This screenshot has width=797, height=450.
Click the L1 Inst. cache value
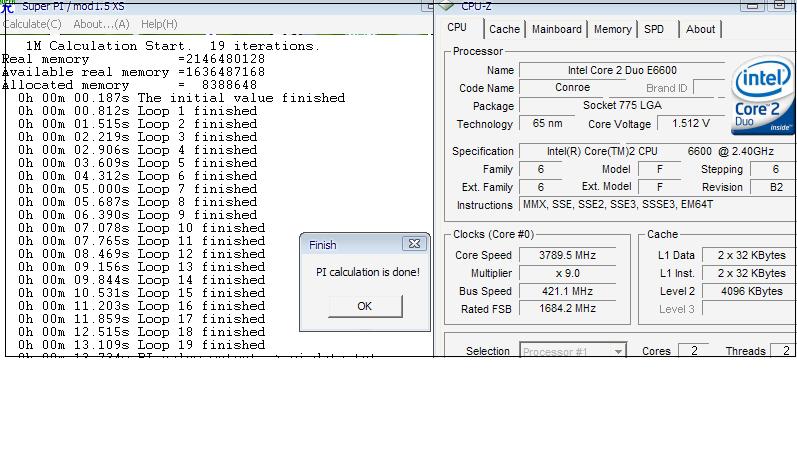coord(749,273)
